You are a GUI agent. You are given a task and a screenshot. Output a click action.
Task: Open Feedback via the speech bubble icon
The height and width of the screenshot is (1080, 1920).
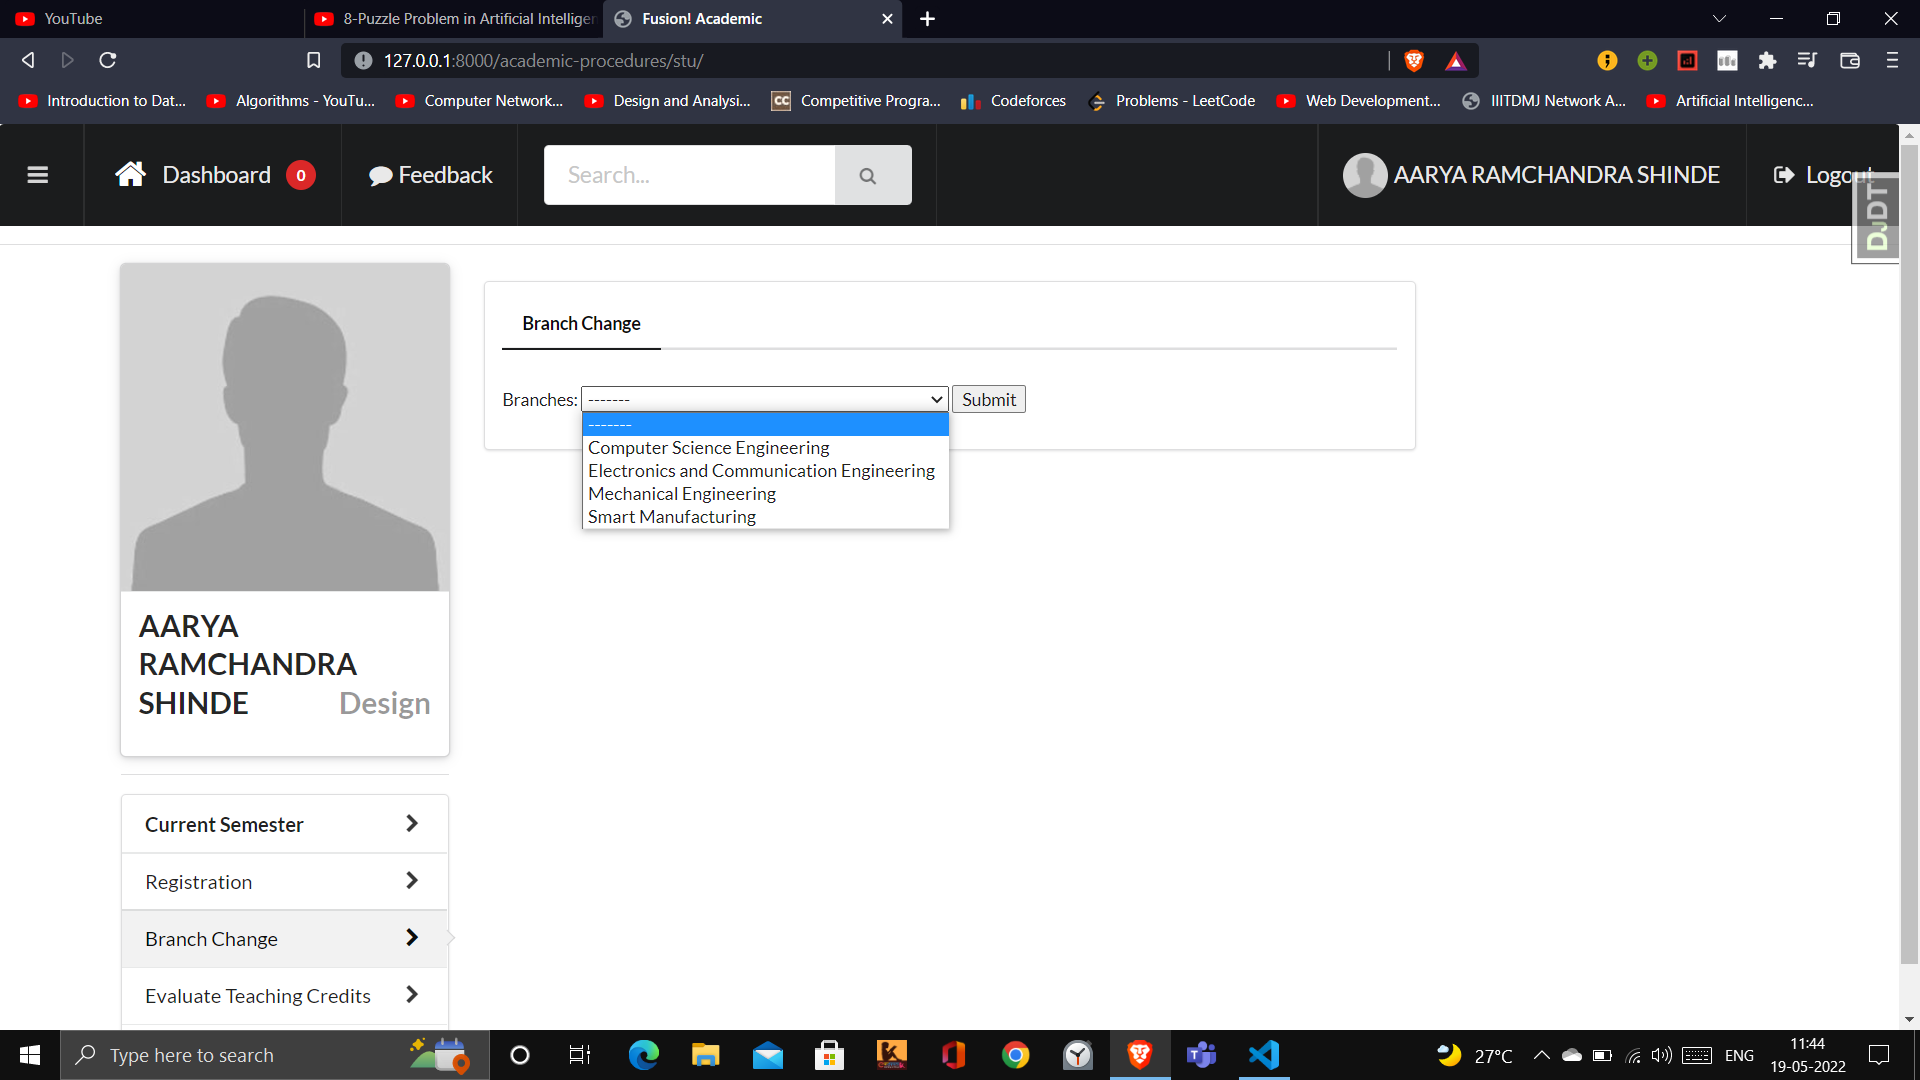tap(381, 174)
